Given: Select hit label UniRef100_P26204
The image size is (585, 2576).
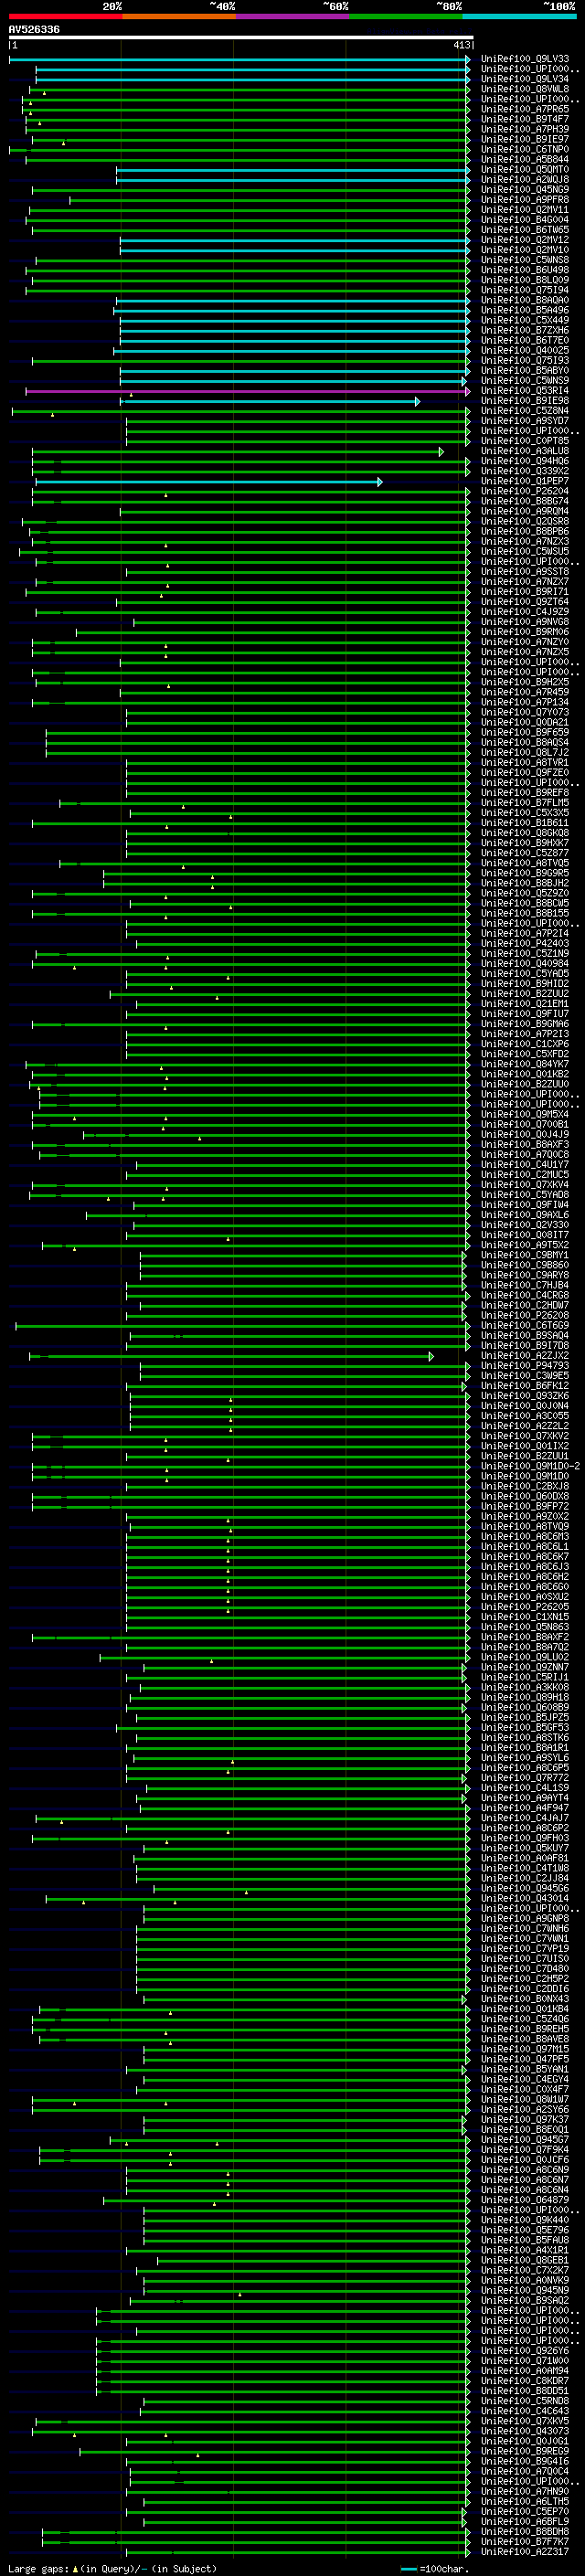Looking at the screenshot, I should [x=525, y=492].
